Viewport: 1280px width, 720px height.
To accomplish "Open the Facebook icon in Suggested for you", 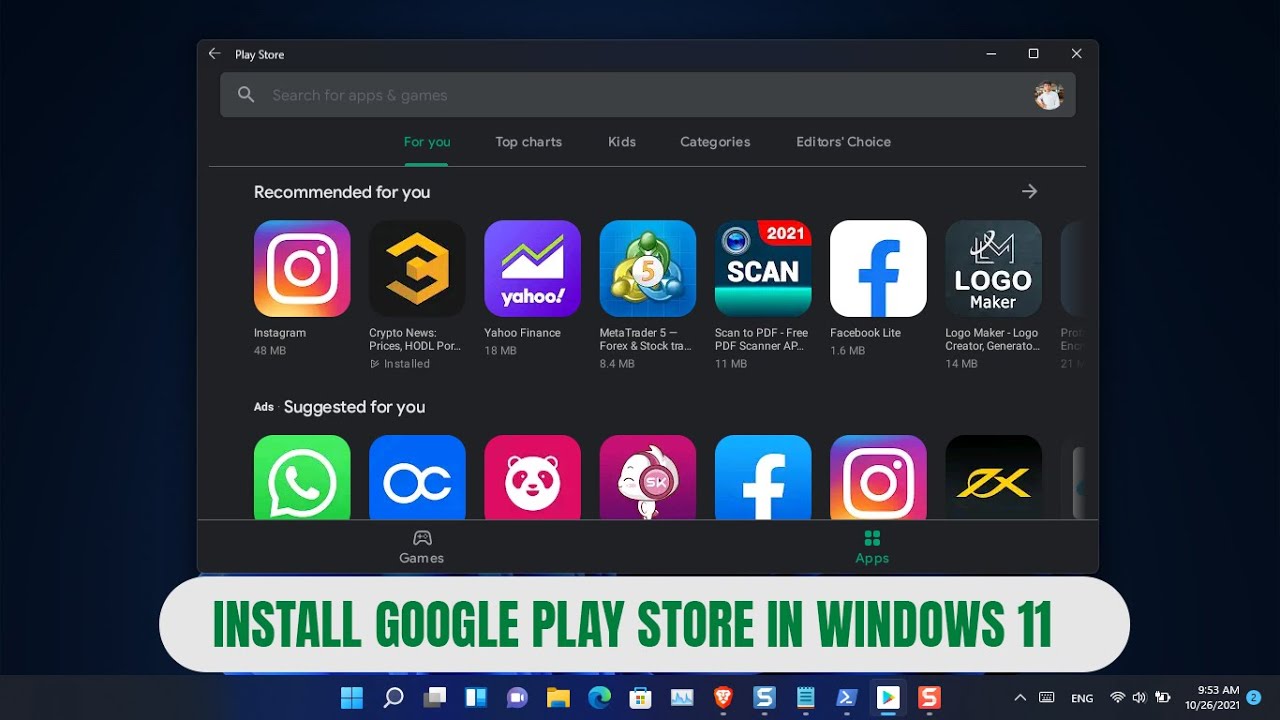I will (763, 477).
